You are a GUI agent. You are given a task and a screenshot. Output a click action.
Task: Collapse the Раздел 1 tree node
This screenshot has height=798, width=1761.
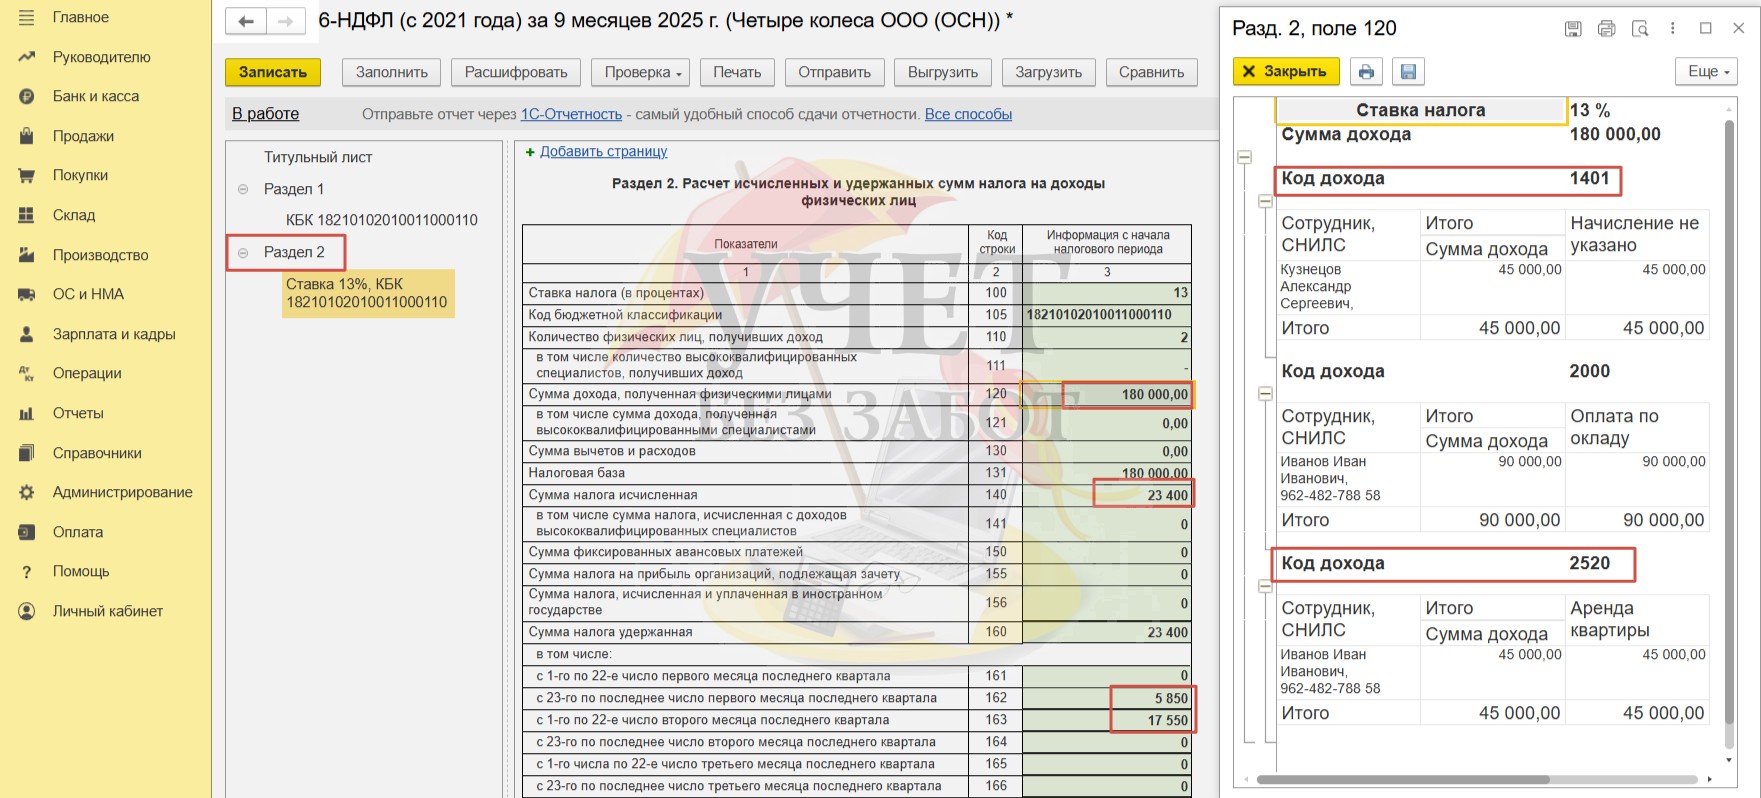(x=243, y=189)
